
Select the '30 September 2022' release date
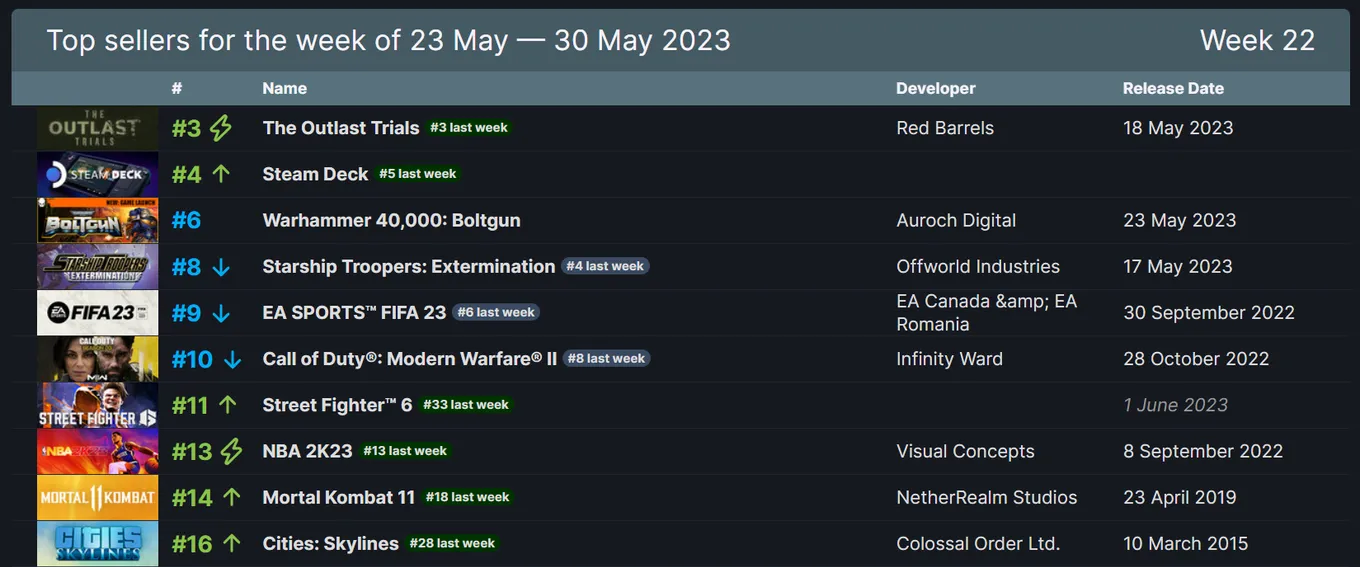point(1209,312)
